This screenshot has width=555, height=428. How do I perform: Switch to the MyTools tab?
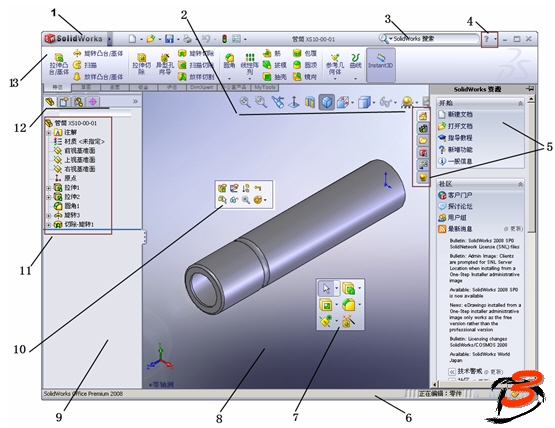(x=265, y=87)
